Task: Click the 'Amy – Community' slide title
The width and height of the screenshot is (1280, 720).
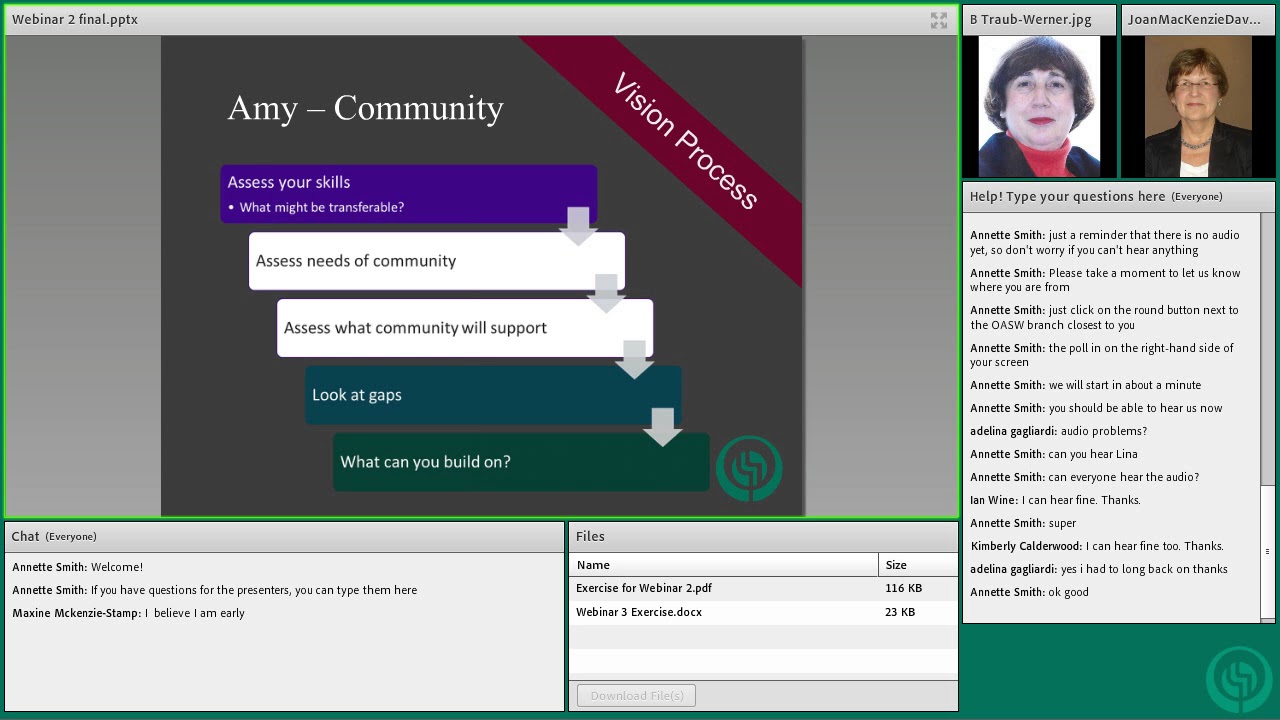Action: click(x=365, y=108)
